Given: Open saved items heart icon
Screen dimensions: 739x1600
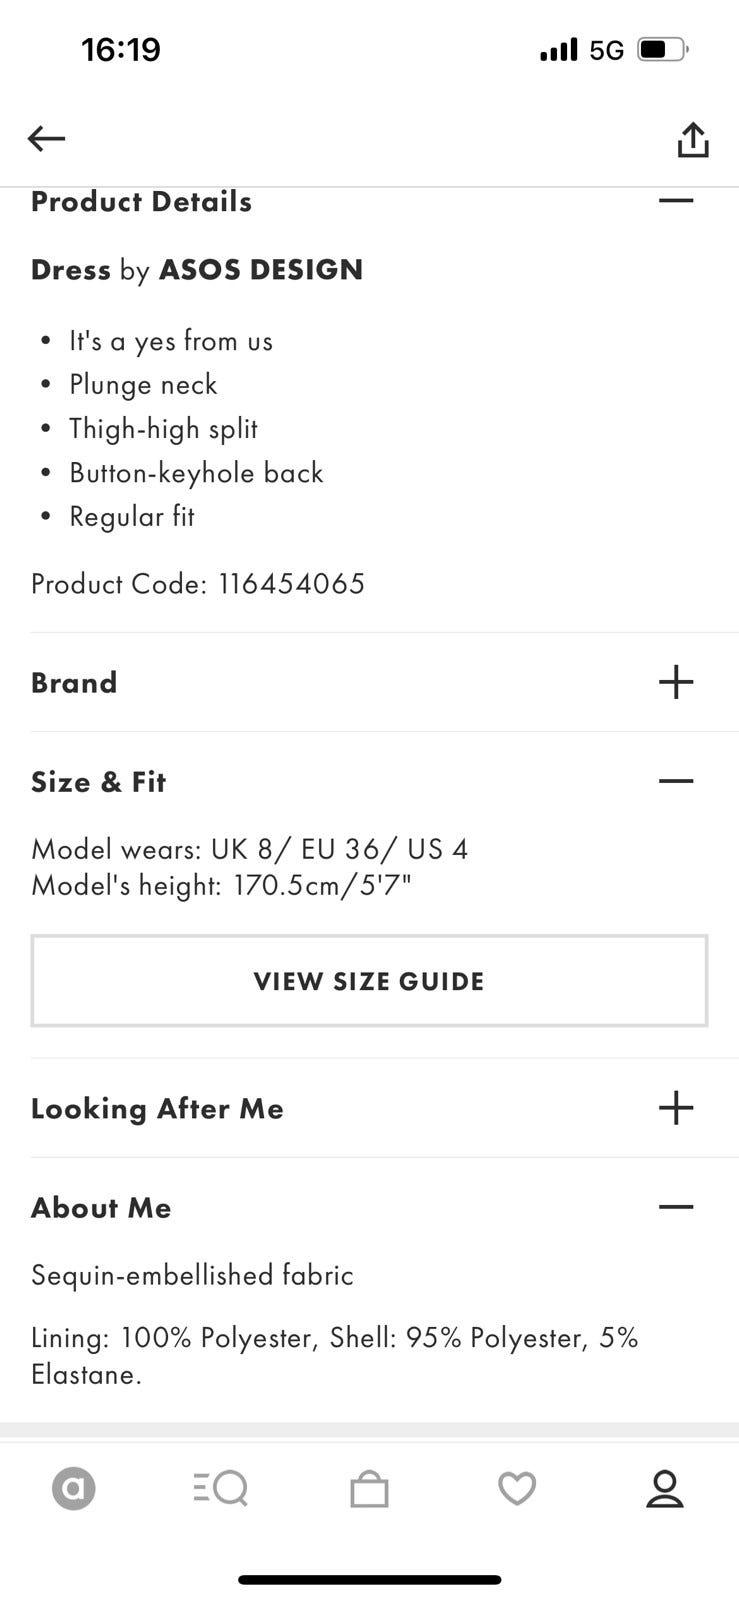Looking at the screenshot, I should (x=517, y=1489).
